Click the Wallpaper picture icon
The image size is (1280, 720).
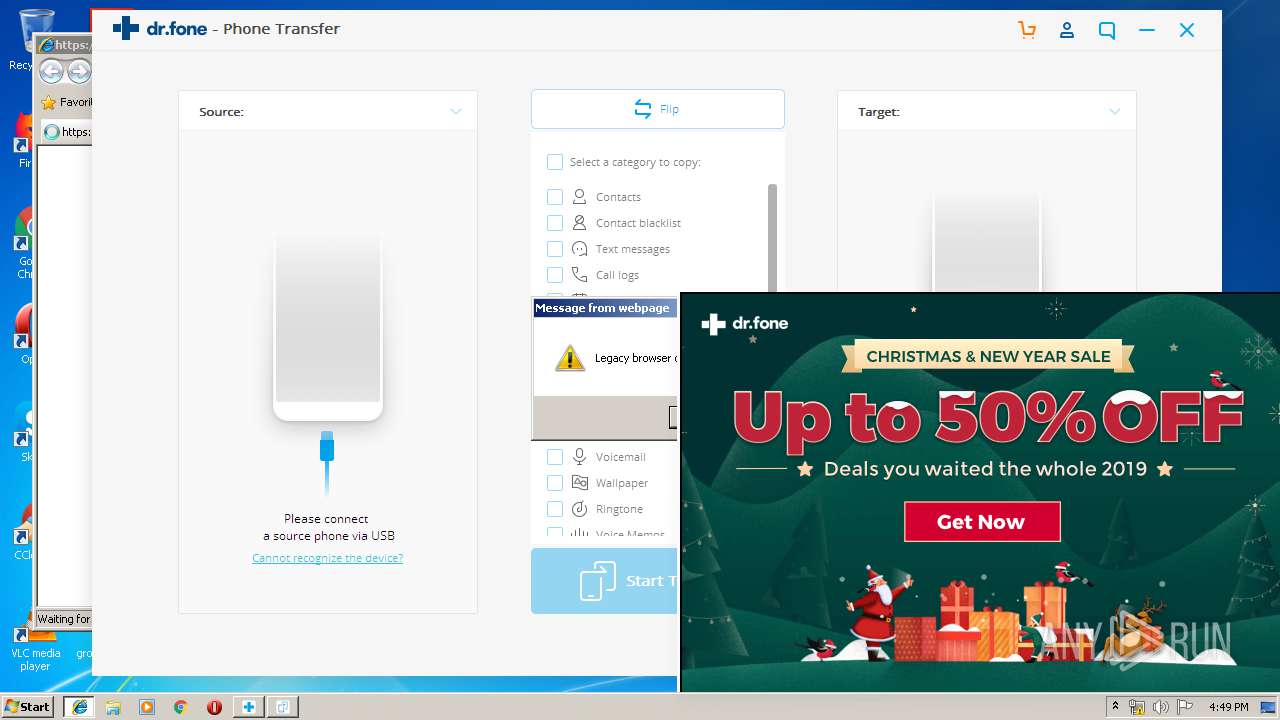point(579,483)
